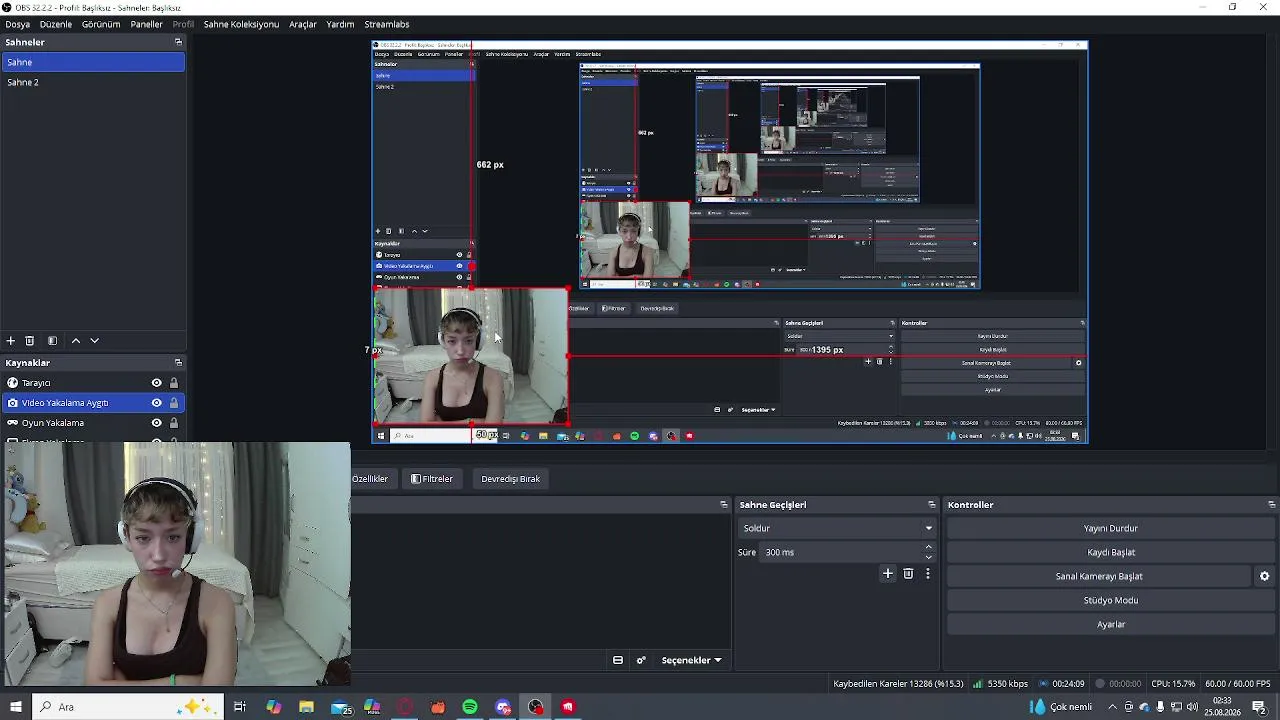Show hidden system tray icons
1280x720 pixels.
[1112, 707]
